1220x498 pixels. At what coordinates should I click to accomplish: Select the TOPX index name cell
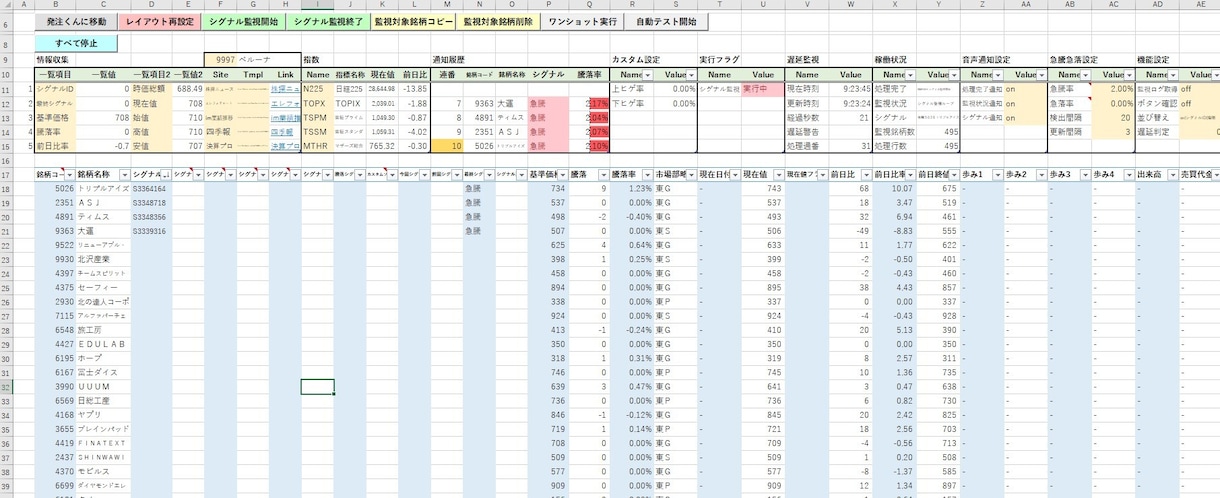click(317, 103)
